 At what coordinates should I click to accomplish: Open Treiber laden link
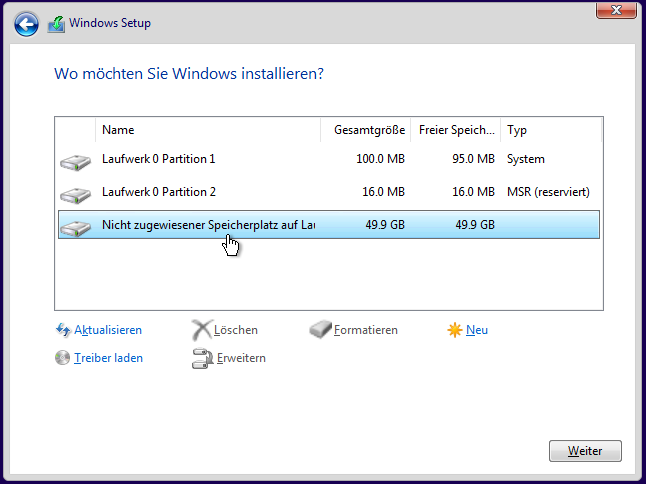(x=108, y=358)
